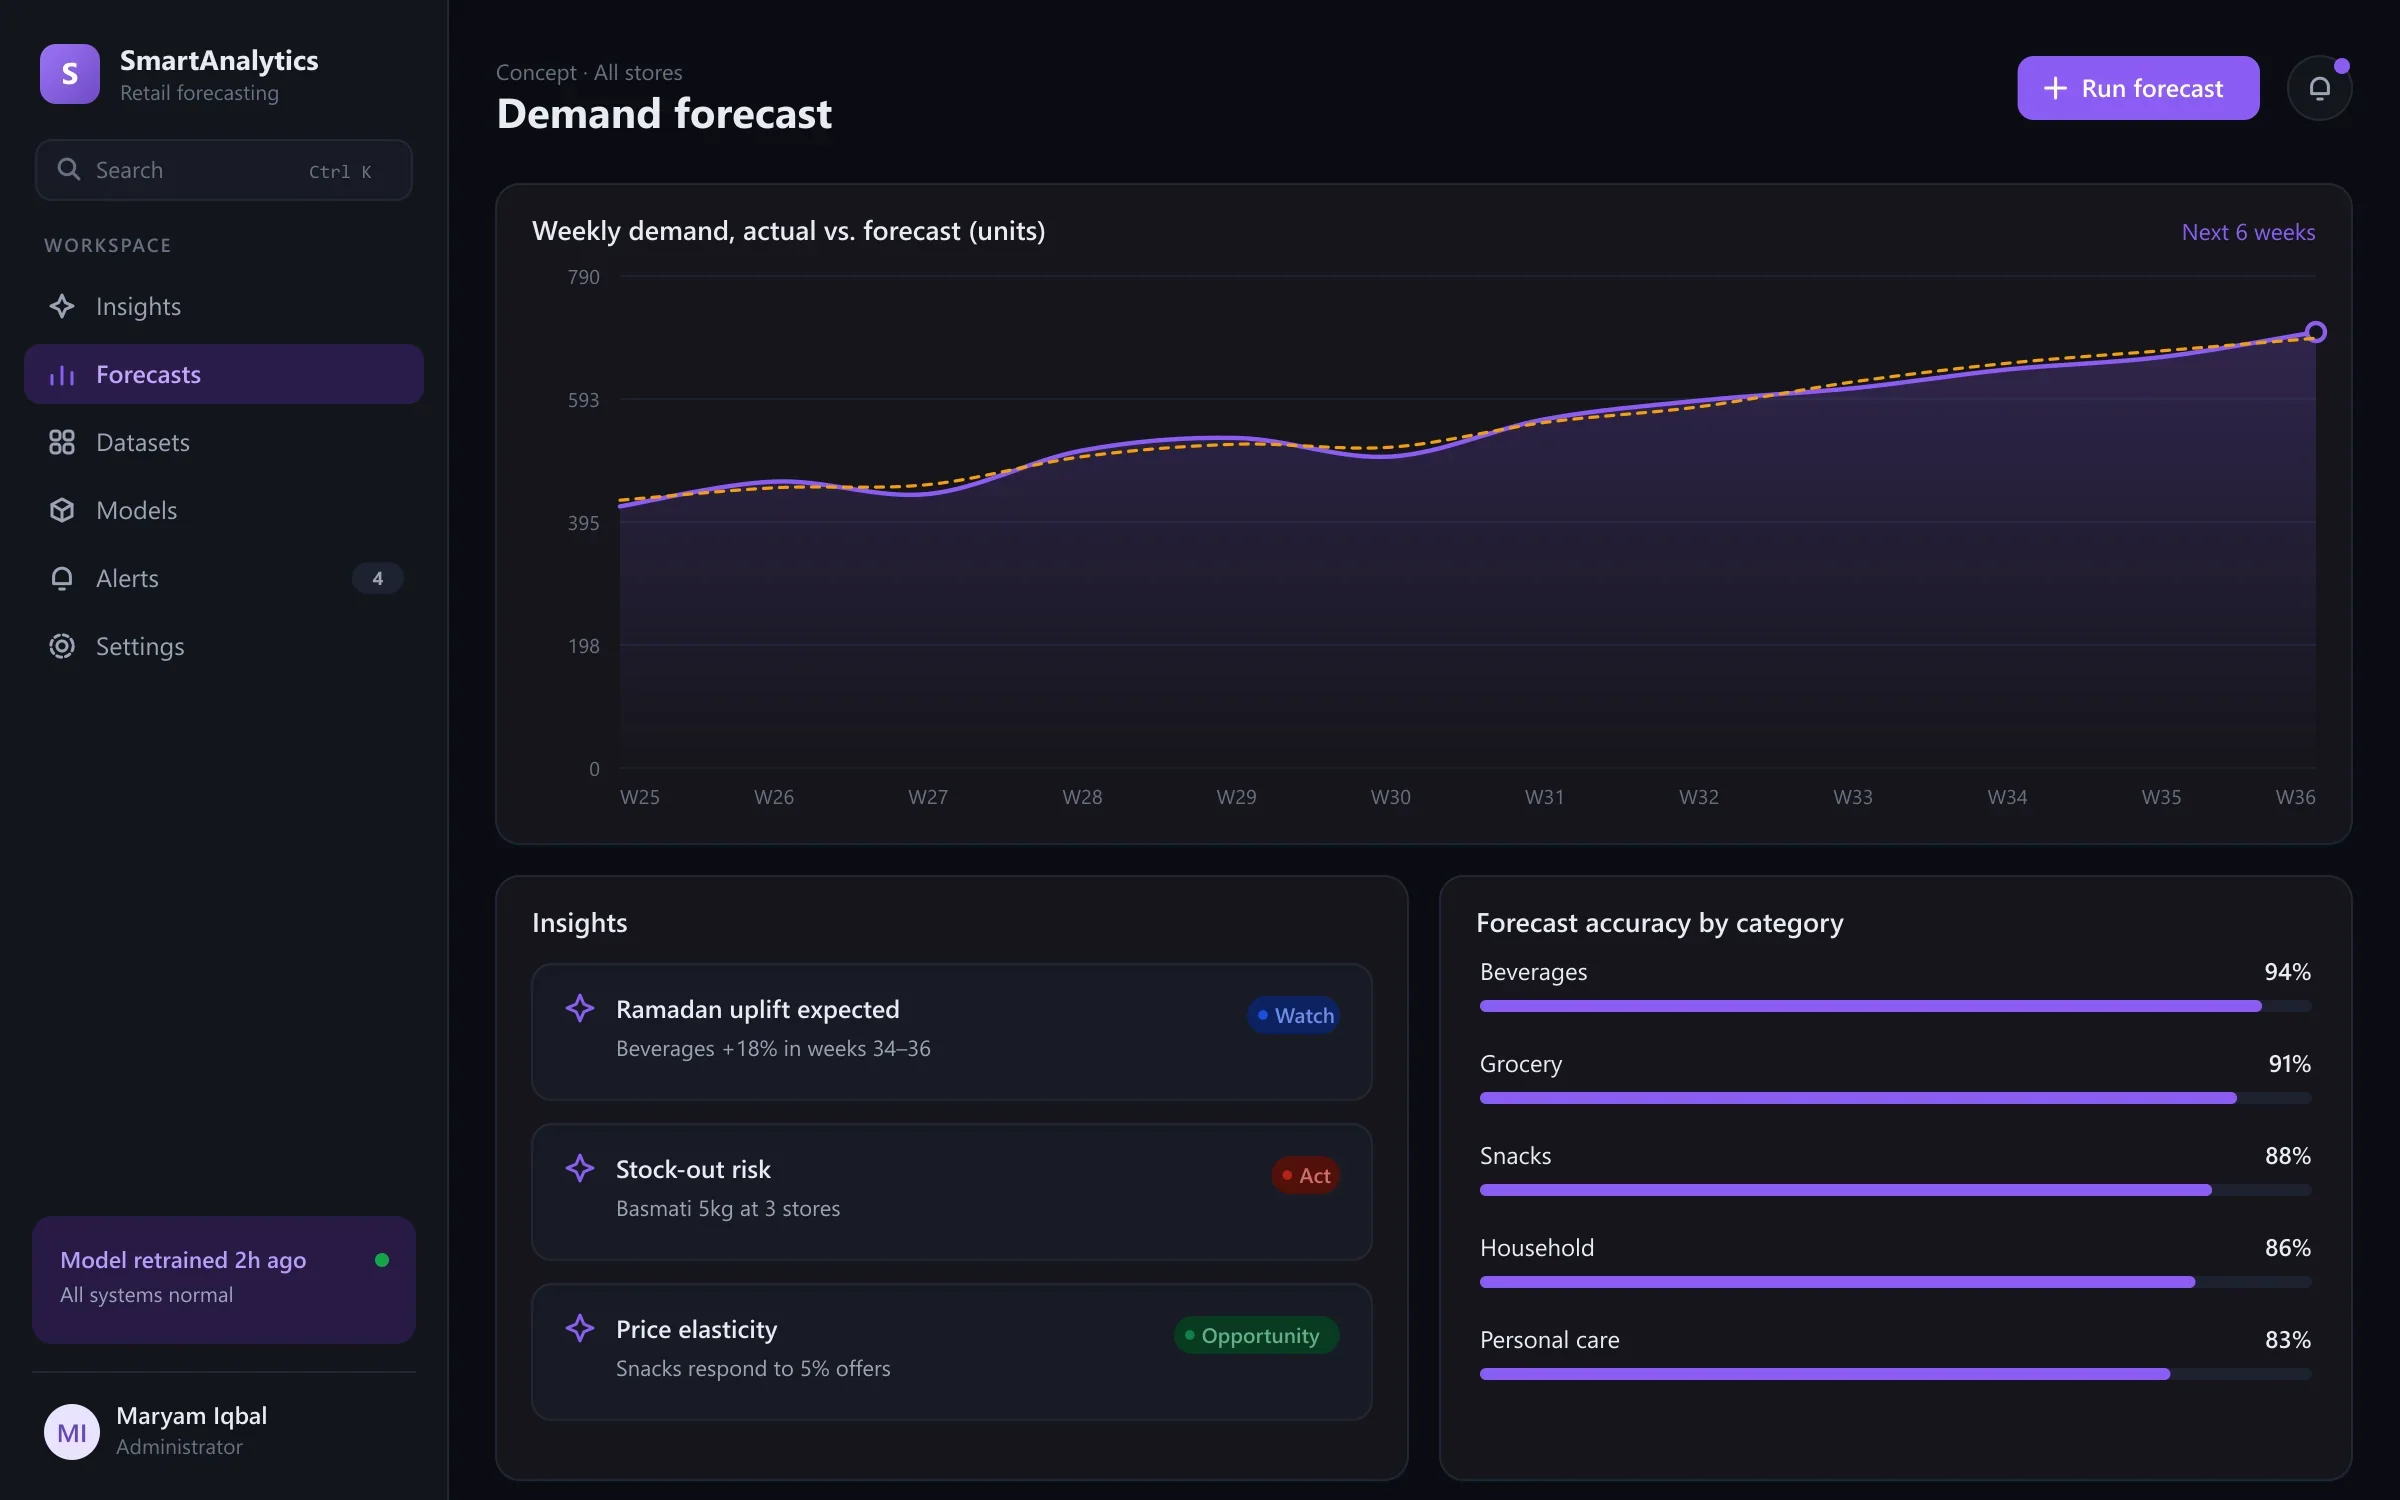Click the Alerts bell icon in sidebar
This screenshot has height=1500, width=2400.
(62, 578)
